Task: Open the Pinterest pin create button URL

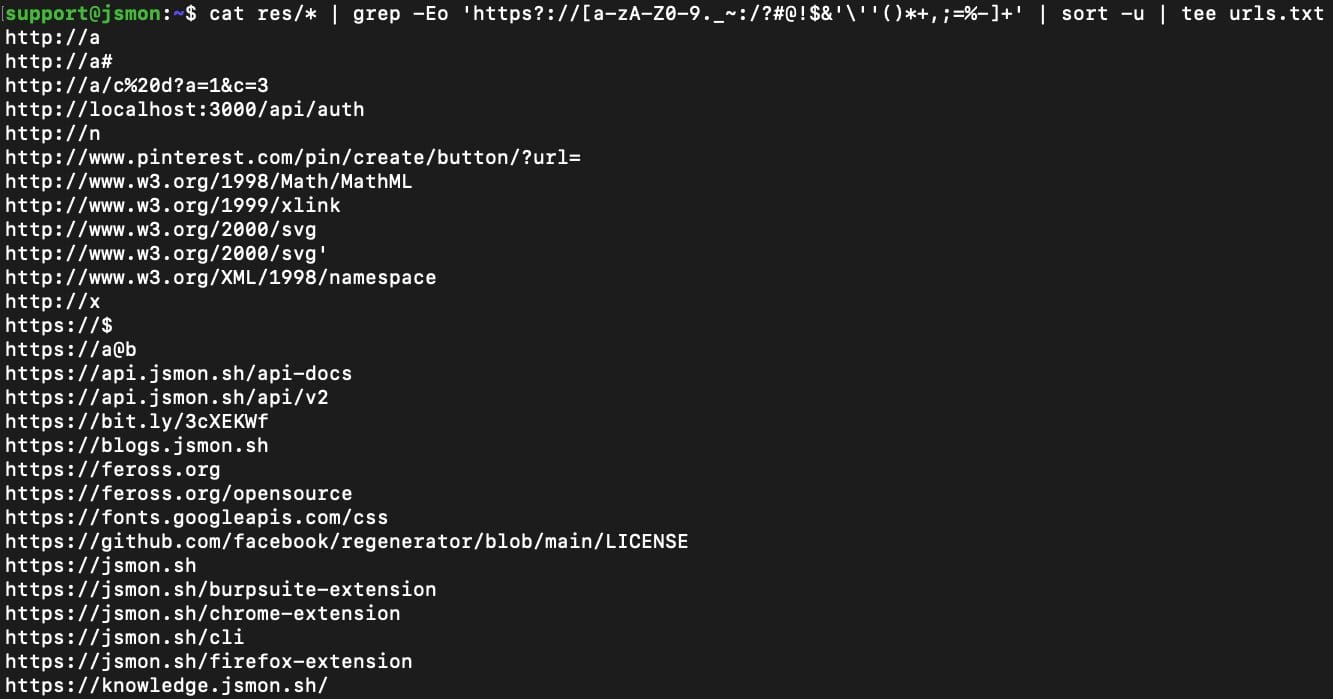Action: click(293, 158)
